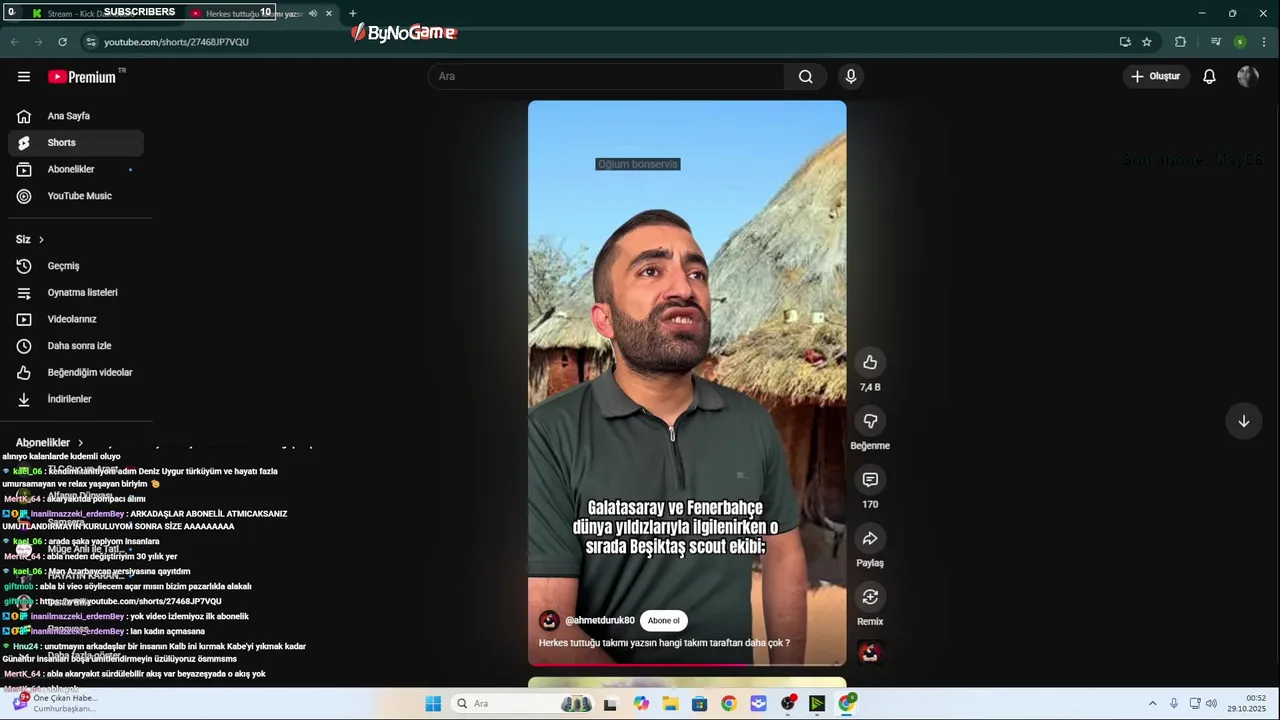Go to Ana Sayfa in sidebar

coord(76,116)
